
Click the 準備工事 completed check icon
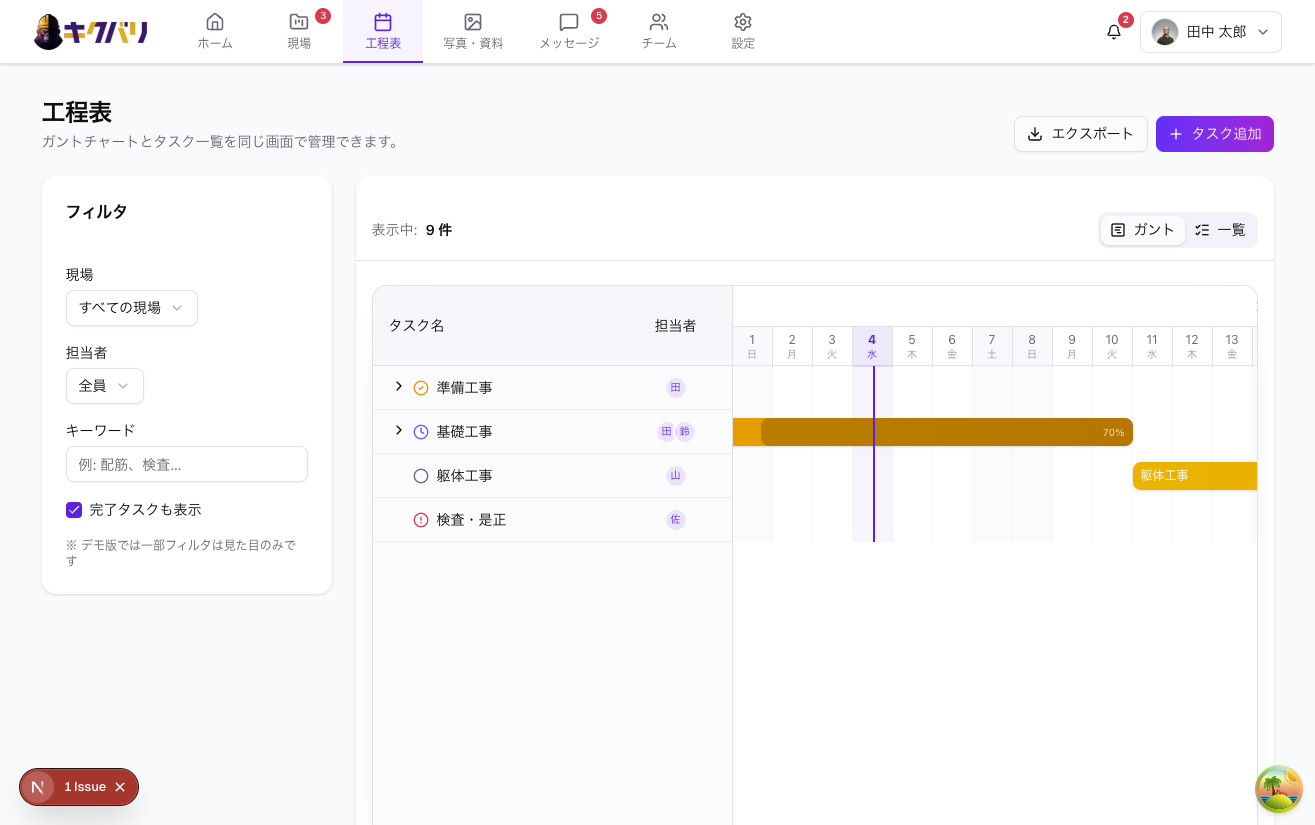pos(421,388)
